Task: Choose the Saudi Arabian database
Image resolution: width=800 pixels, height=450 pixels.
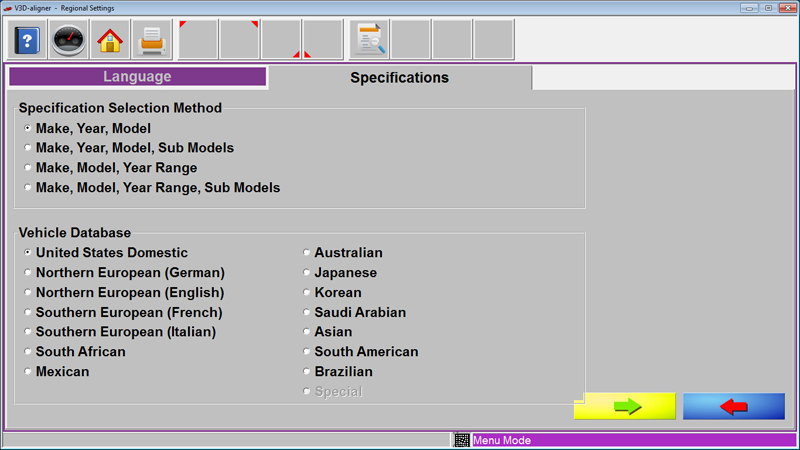Action: point(355,312)
